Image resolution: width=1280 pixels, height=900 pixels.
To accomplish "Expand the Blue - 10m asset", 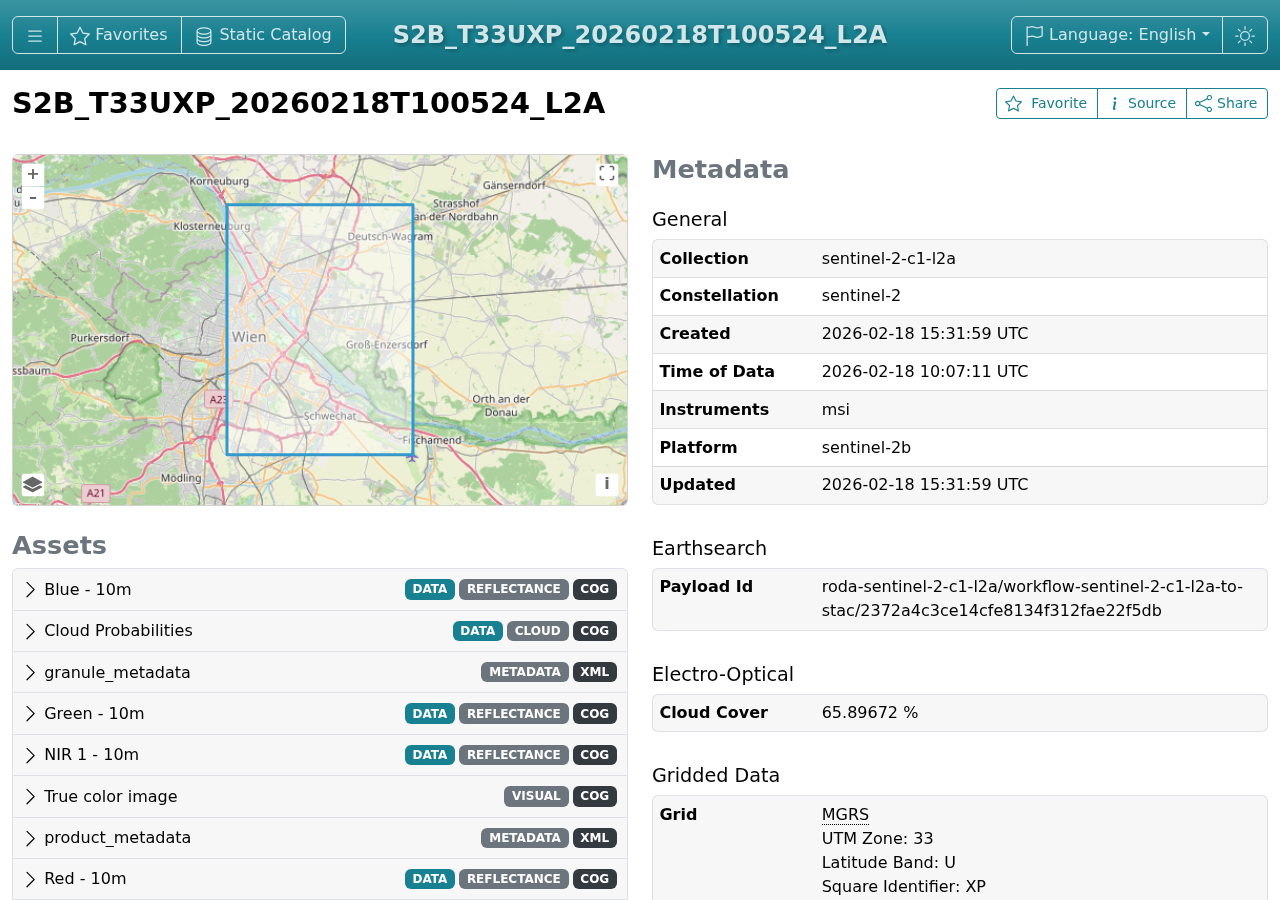I will (x=320, y=590).
